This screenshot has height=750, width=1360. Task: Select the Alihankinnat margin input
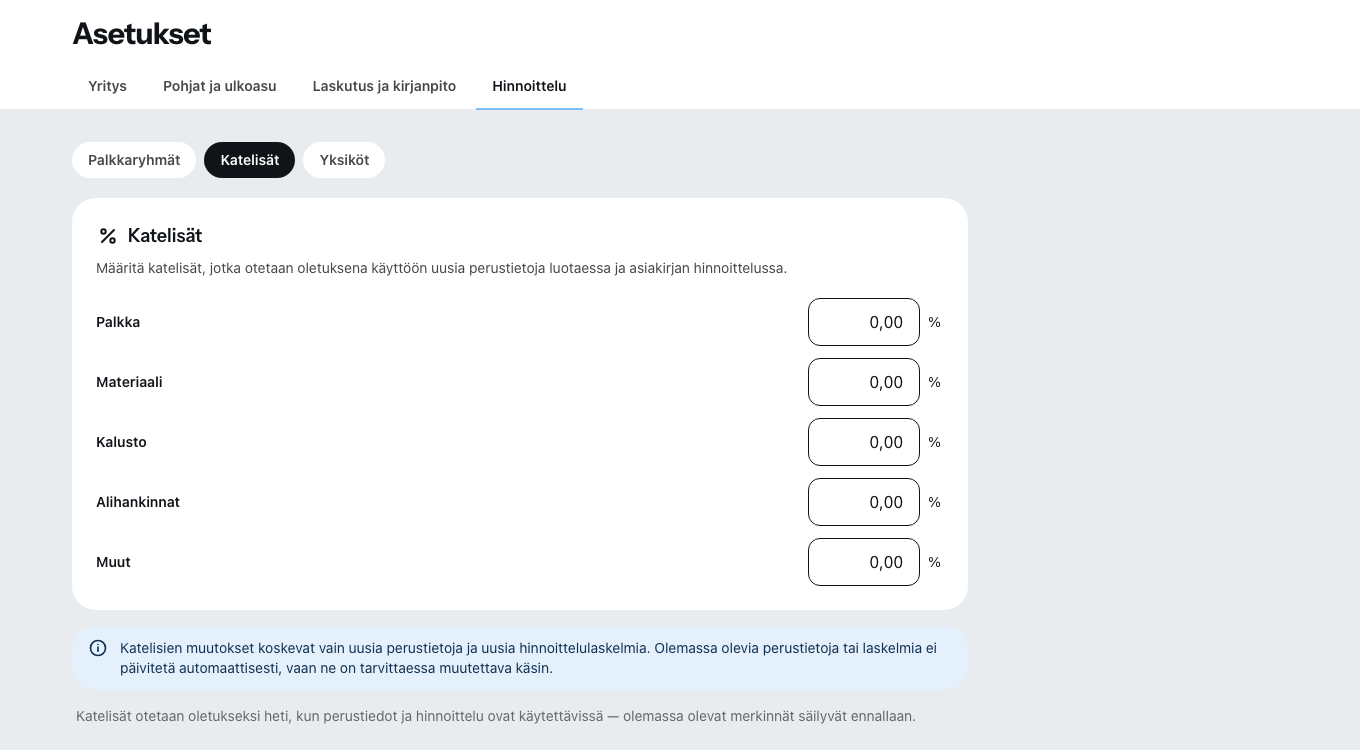pyautogui.click(x=864, y=502)
